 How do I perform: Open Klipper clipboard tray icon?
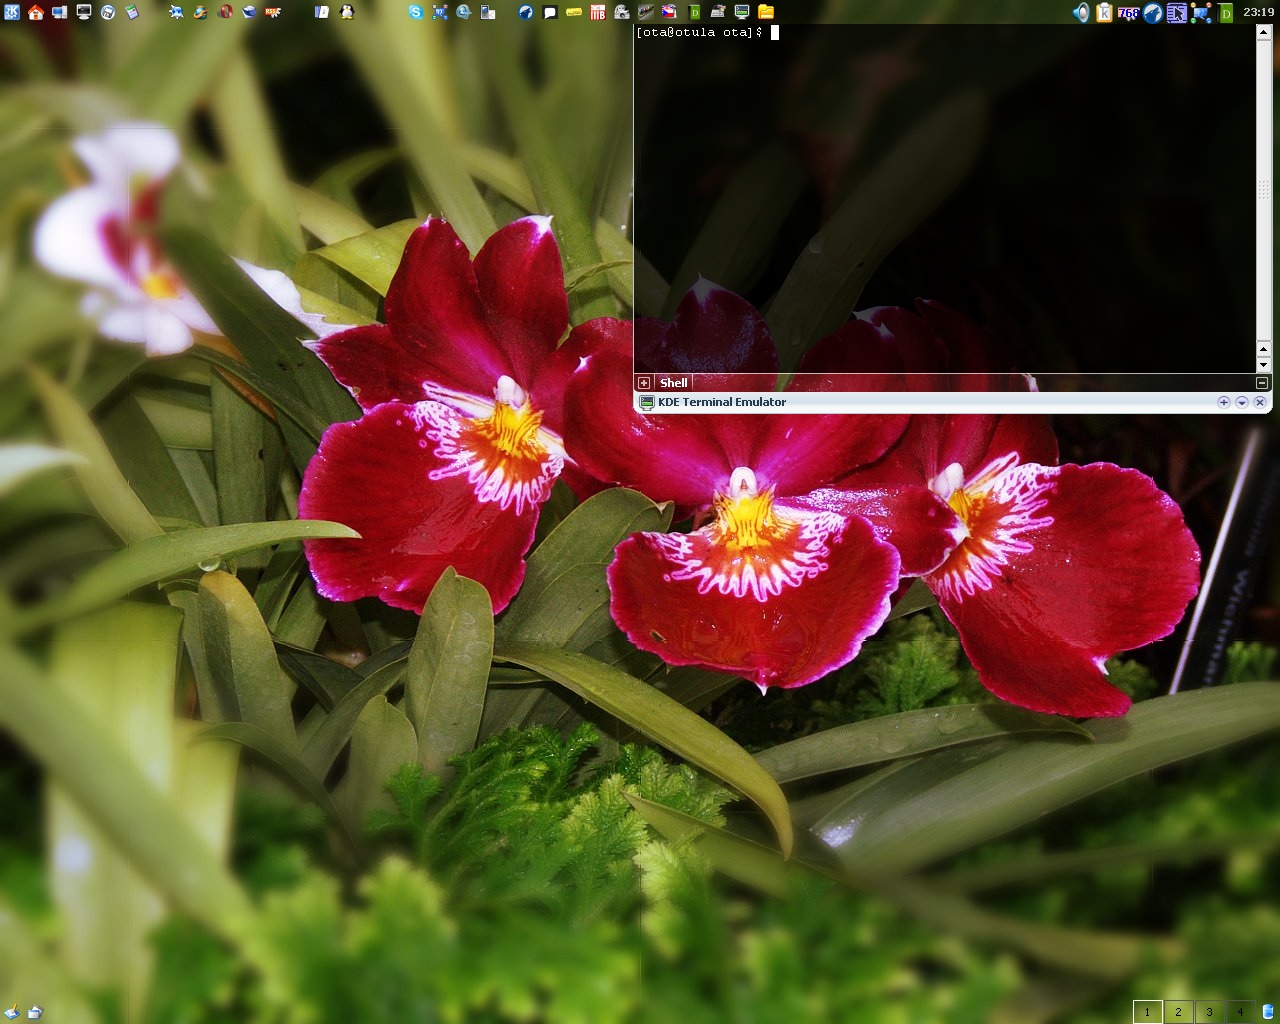tap(1105, 13)
